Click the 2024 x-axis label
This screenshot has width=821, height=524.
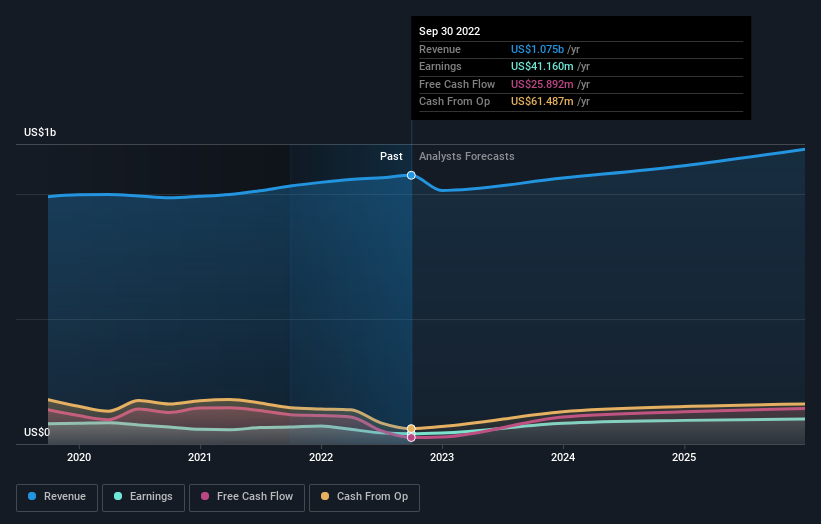[x=563, y=458]
